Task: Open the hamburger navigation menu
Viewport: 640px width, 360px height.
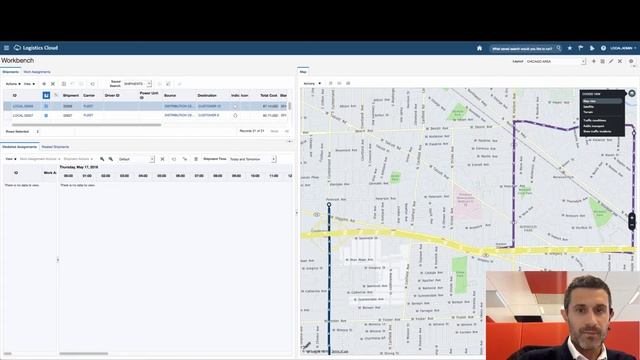Action: pos(6,48)
